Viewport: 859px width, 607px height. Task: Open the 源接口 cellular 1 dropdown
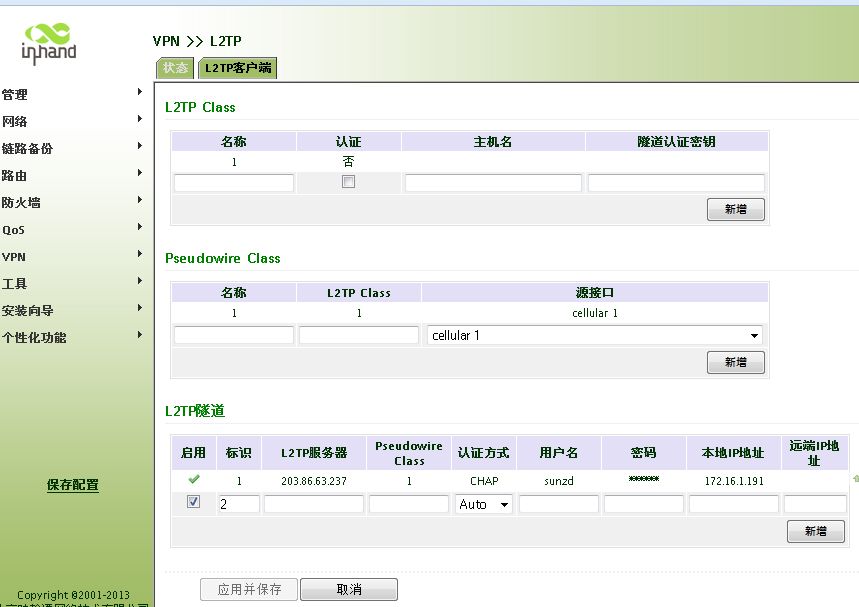[x=594, y=336]
